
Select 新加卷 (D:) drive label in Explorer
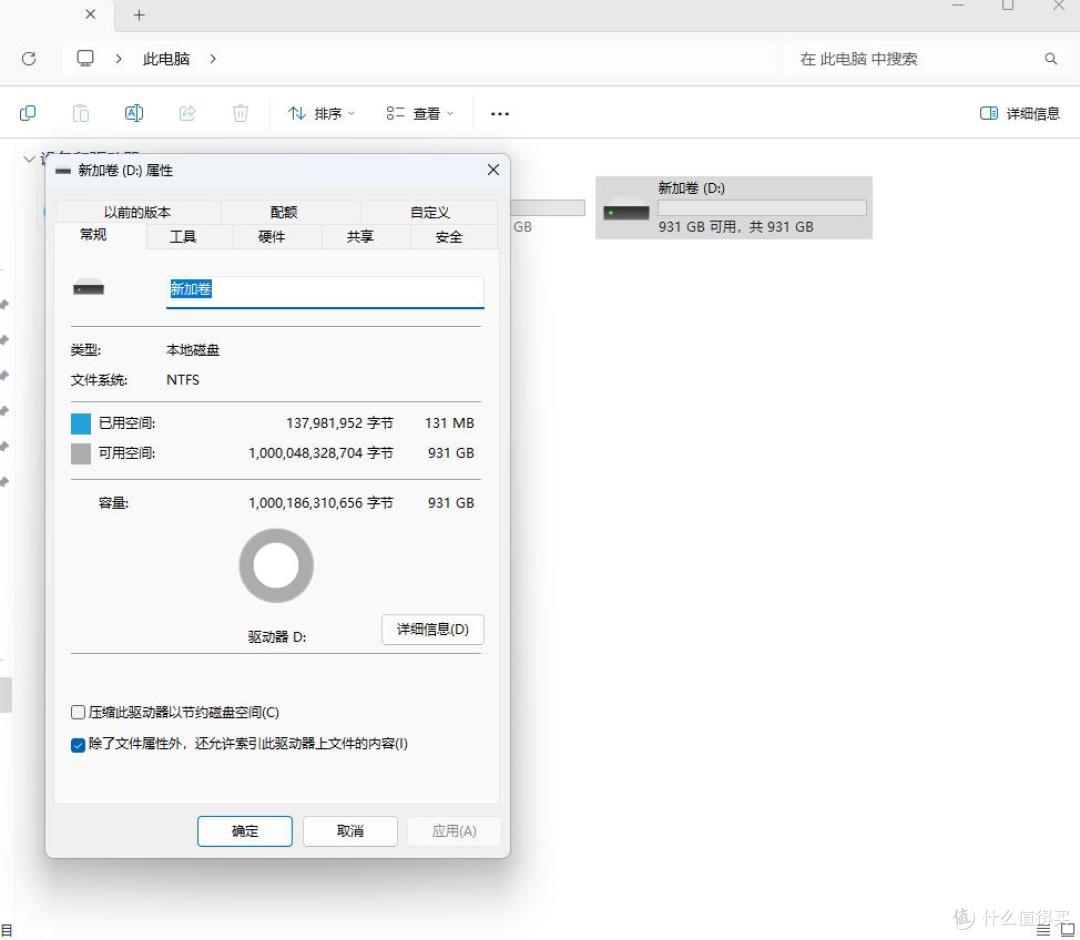tap(691, 188)
